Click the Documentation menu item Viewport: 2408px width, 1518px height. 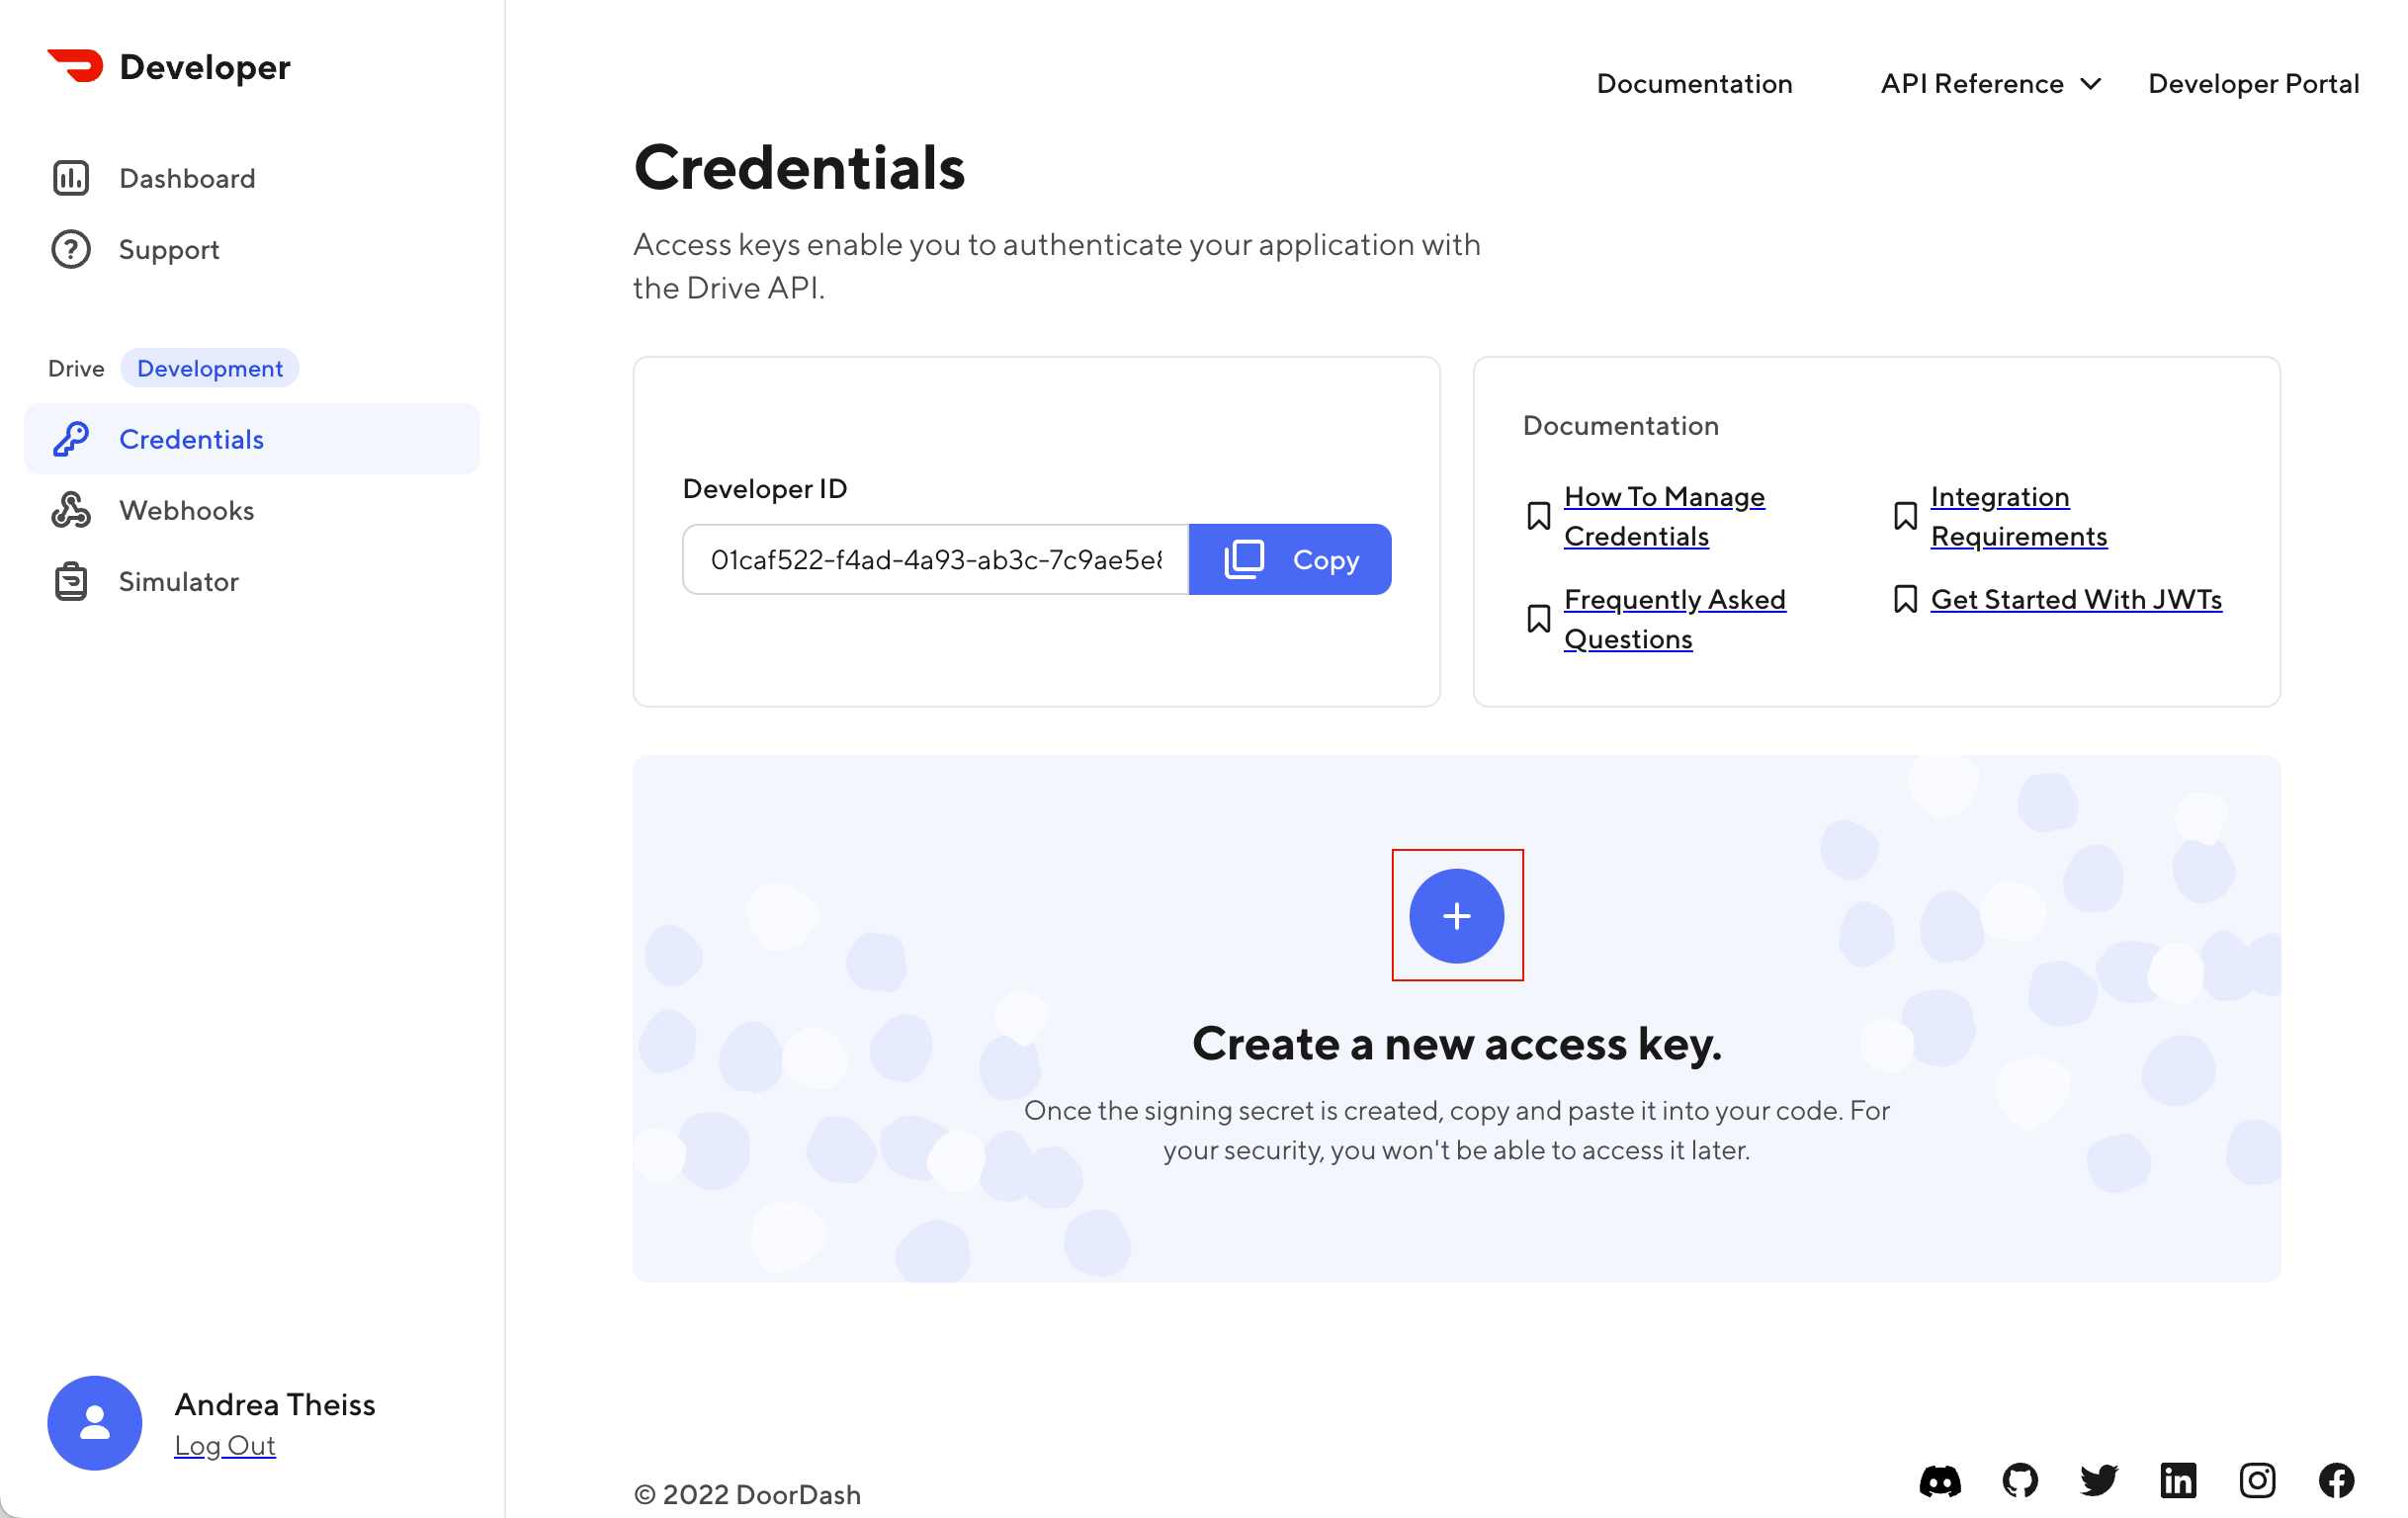point(1692,82)
